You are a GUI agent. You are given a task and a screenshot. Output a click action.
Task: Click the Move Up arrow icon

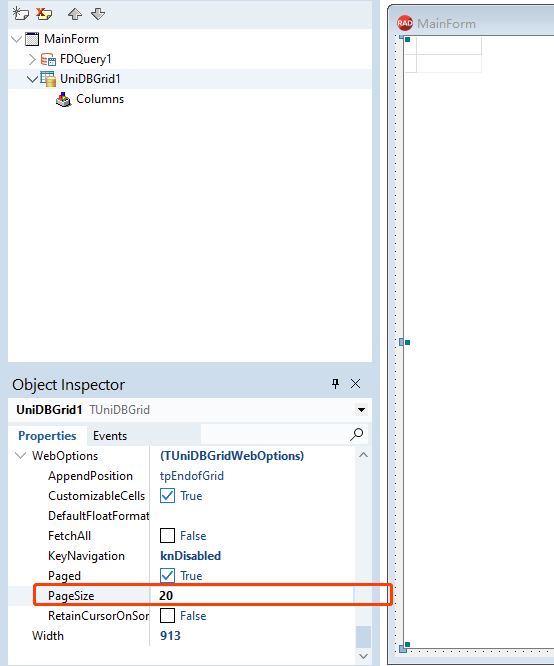pos(75,14)
